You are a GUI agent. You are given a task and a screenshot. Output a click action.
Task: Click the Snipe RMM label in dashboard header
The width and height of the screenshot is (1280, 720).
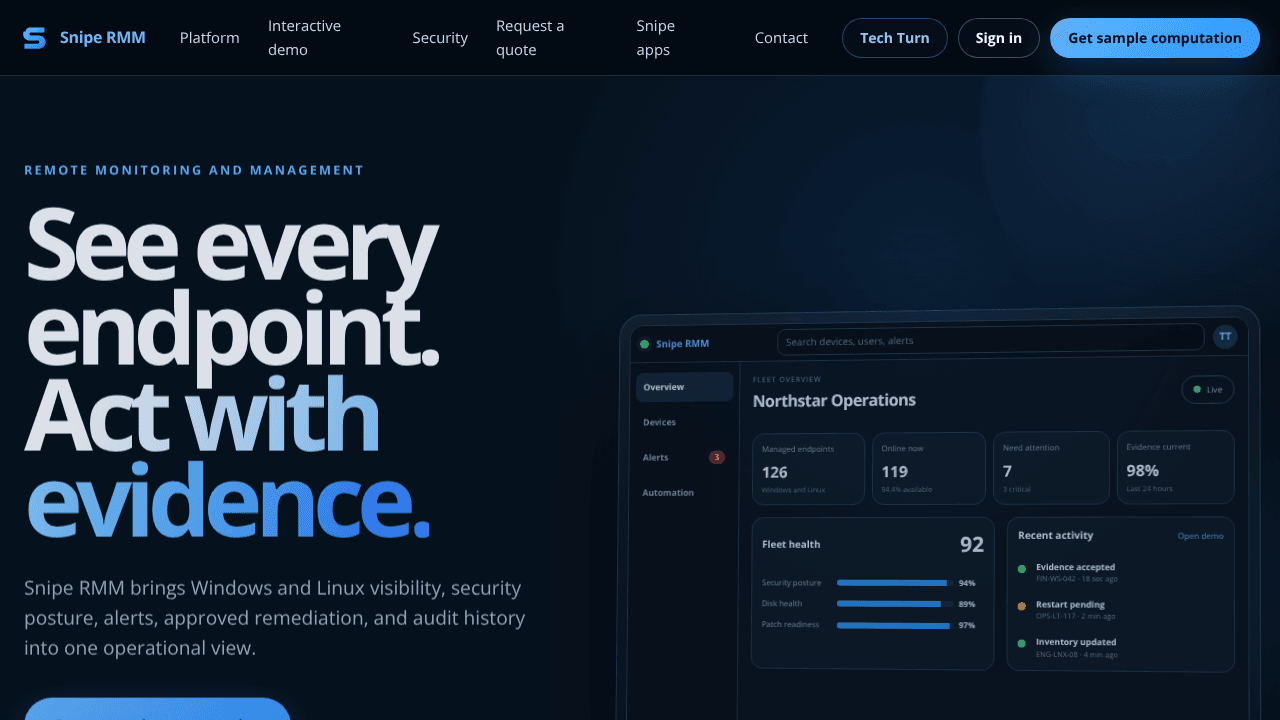[682, 344]
